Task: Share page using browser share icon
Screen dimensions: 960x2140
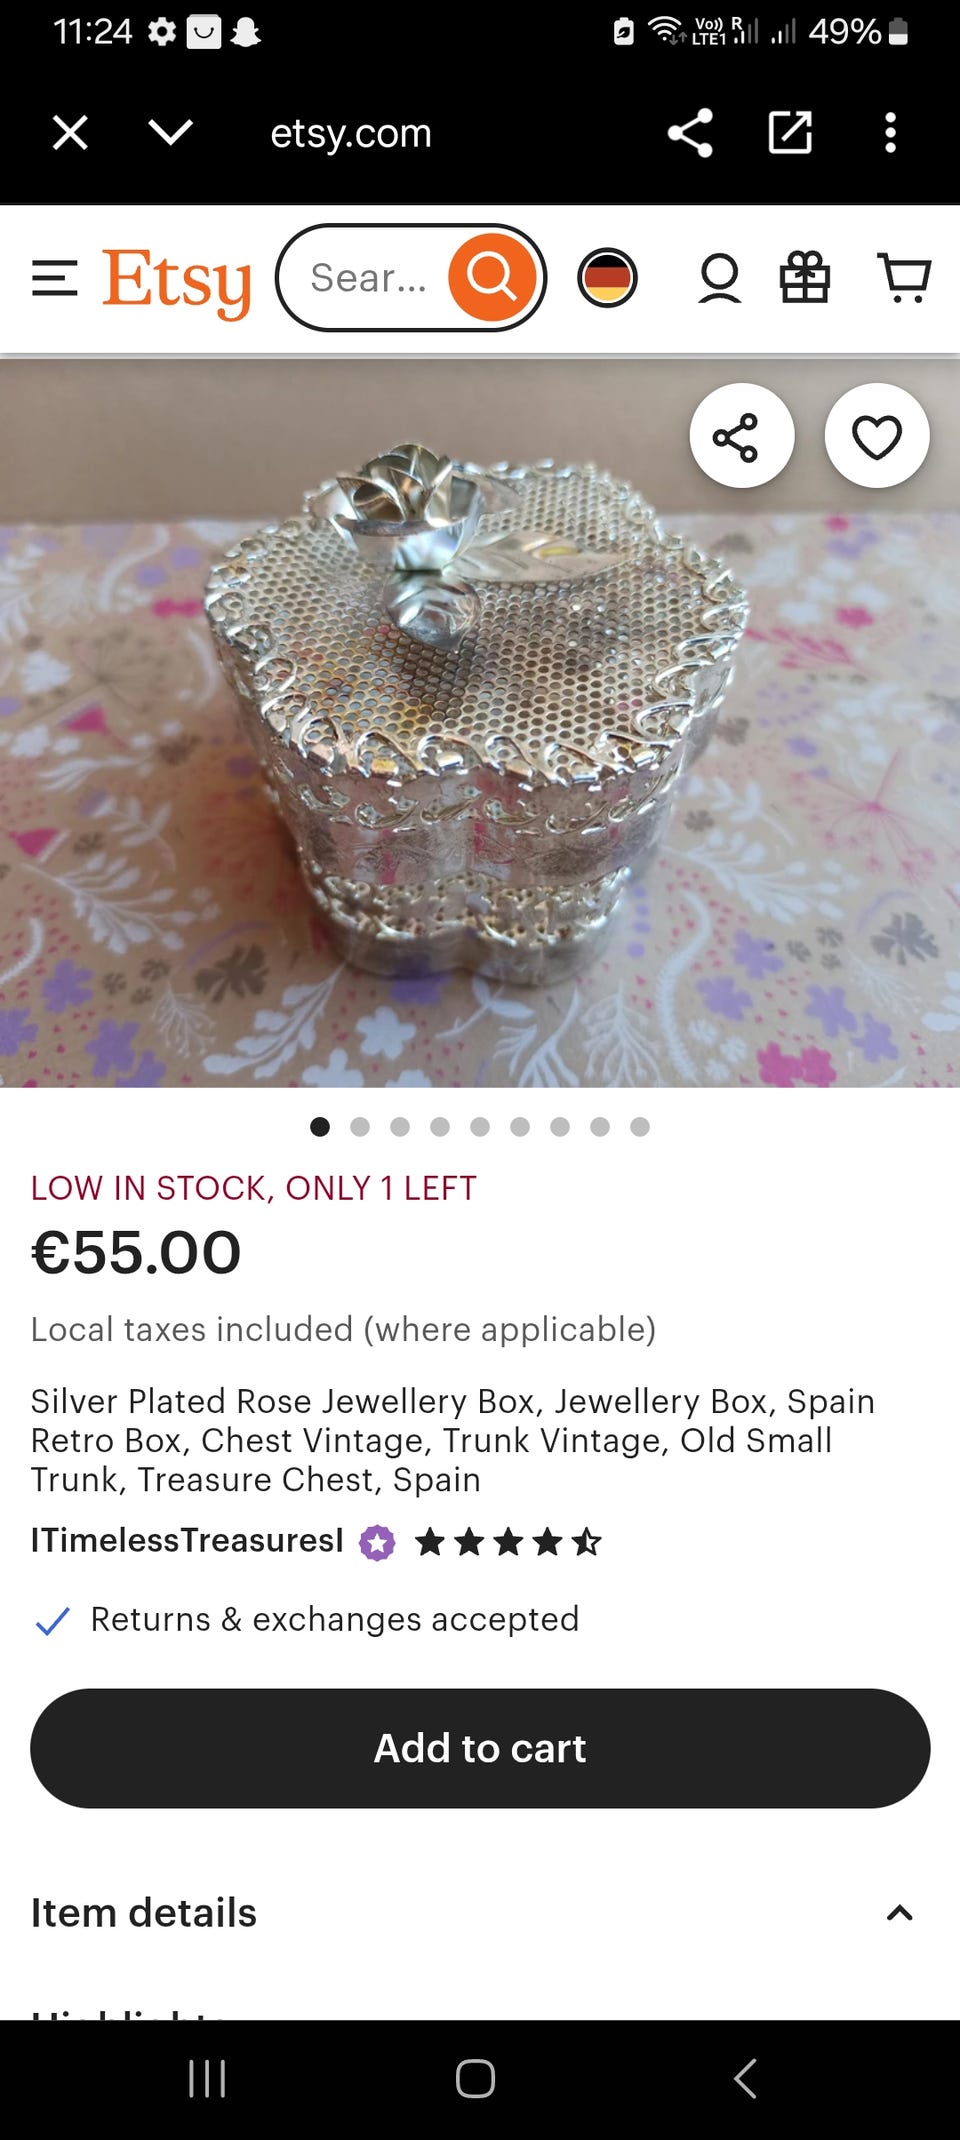Action: [x=690, y=133]
